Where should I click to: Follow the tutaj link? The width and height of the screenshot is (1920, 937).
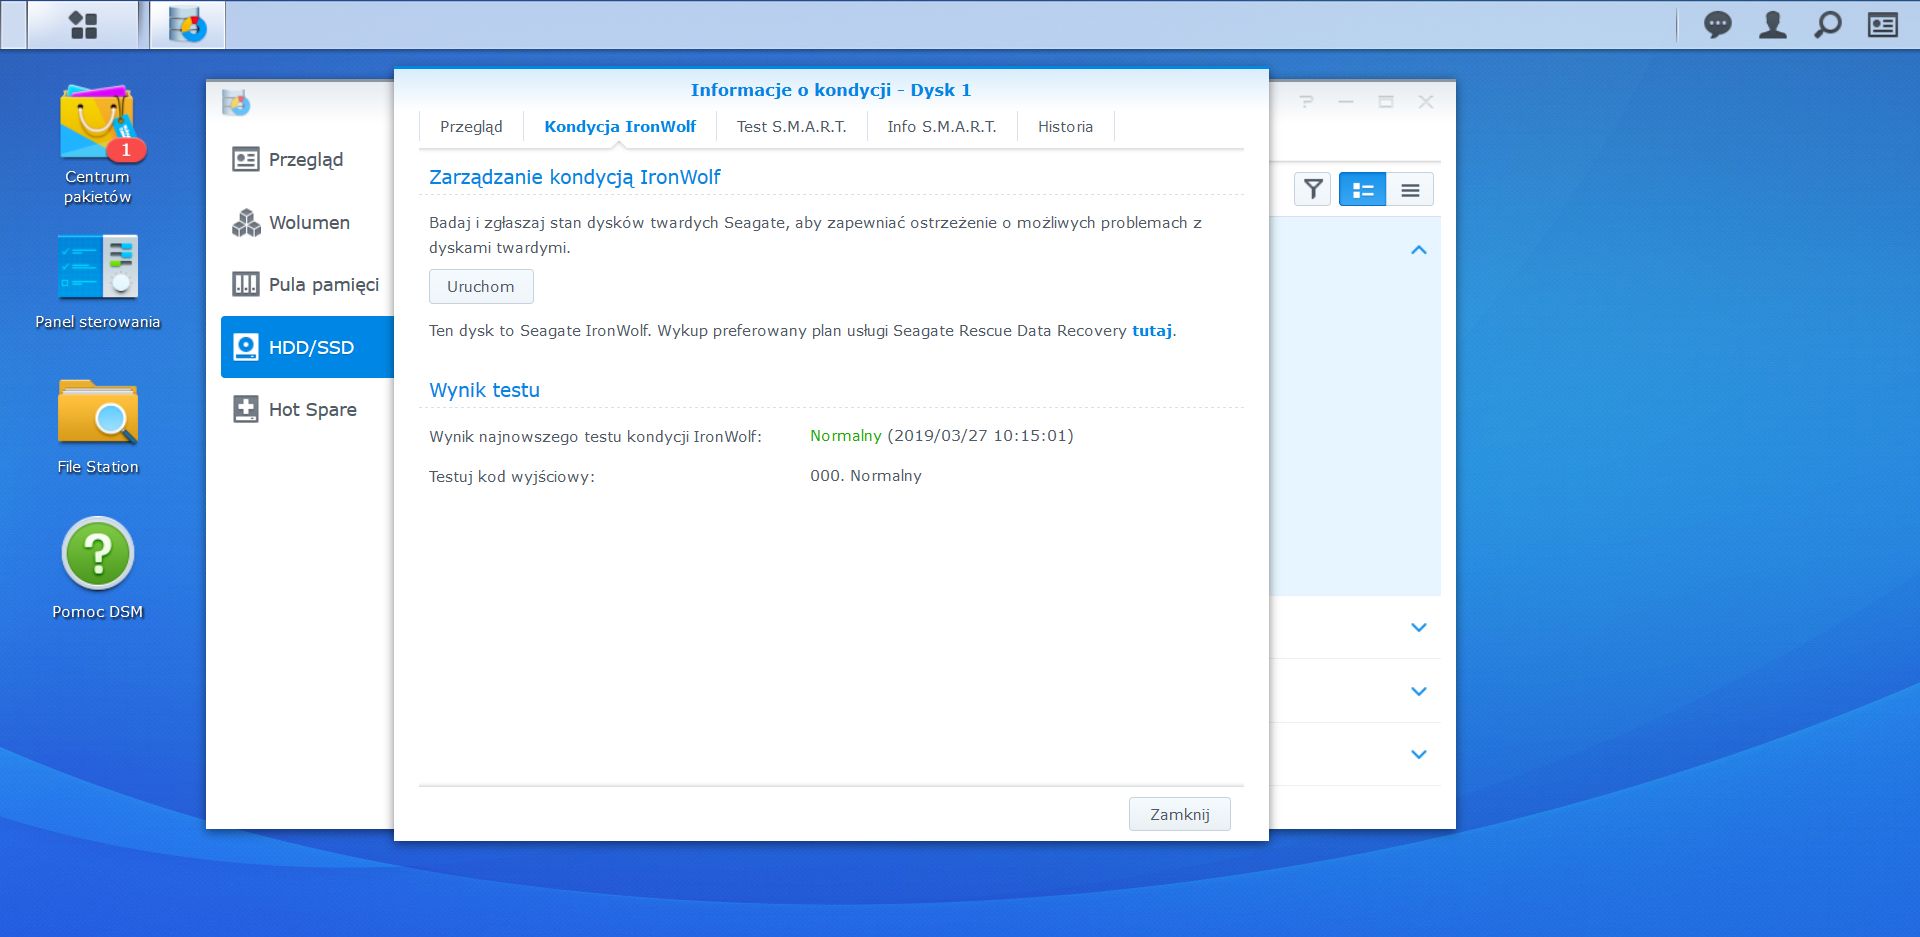[1151, 331]
